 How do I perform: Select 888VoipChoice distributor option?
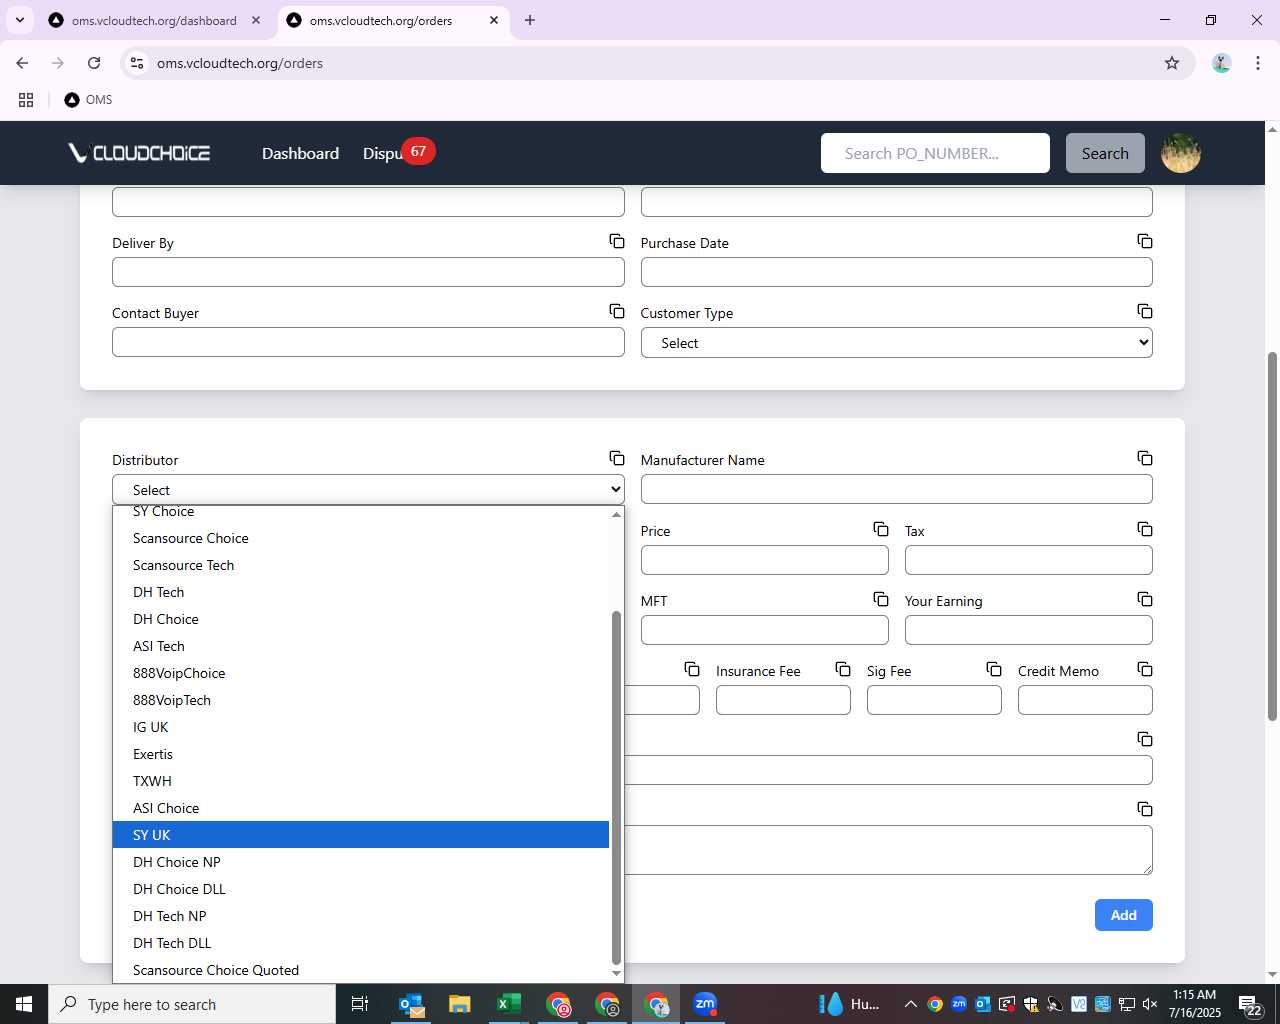361,673
